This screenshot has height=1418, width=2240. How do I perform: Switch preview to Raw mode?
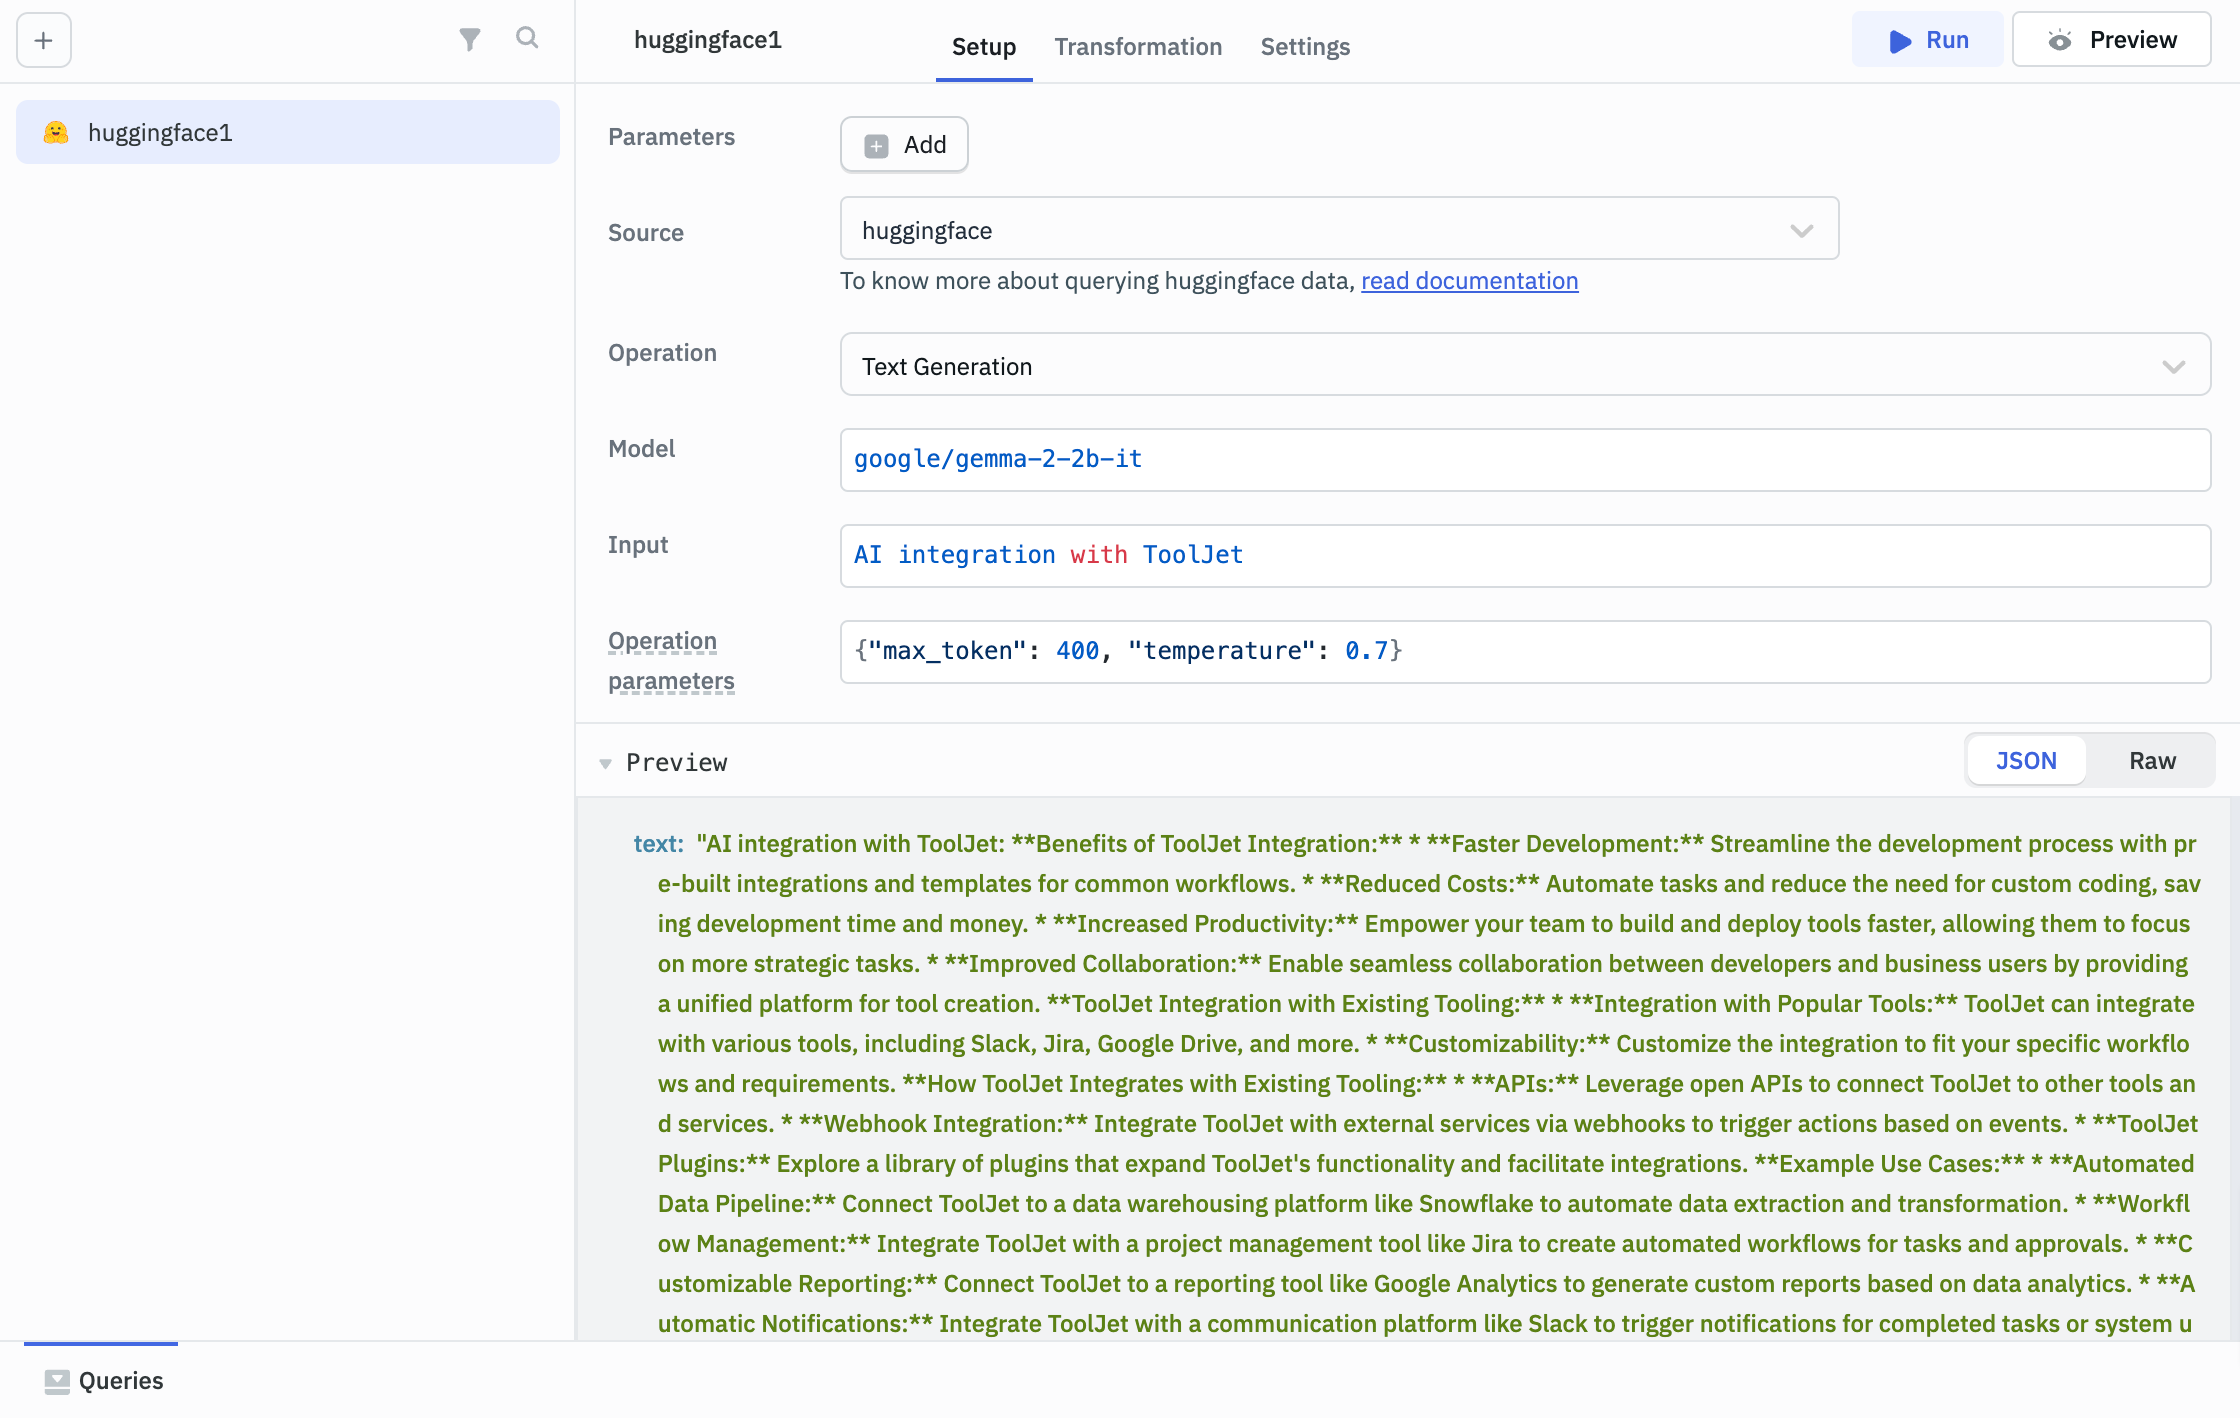tap(2152, 761)
